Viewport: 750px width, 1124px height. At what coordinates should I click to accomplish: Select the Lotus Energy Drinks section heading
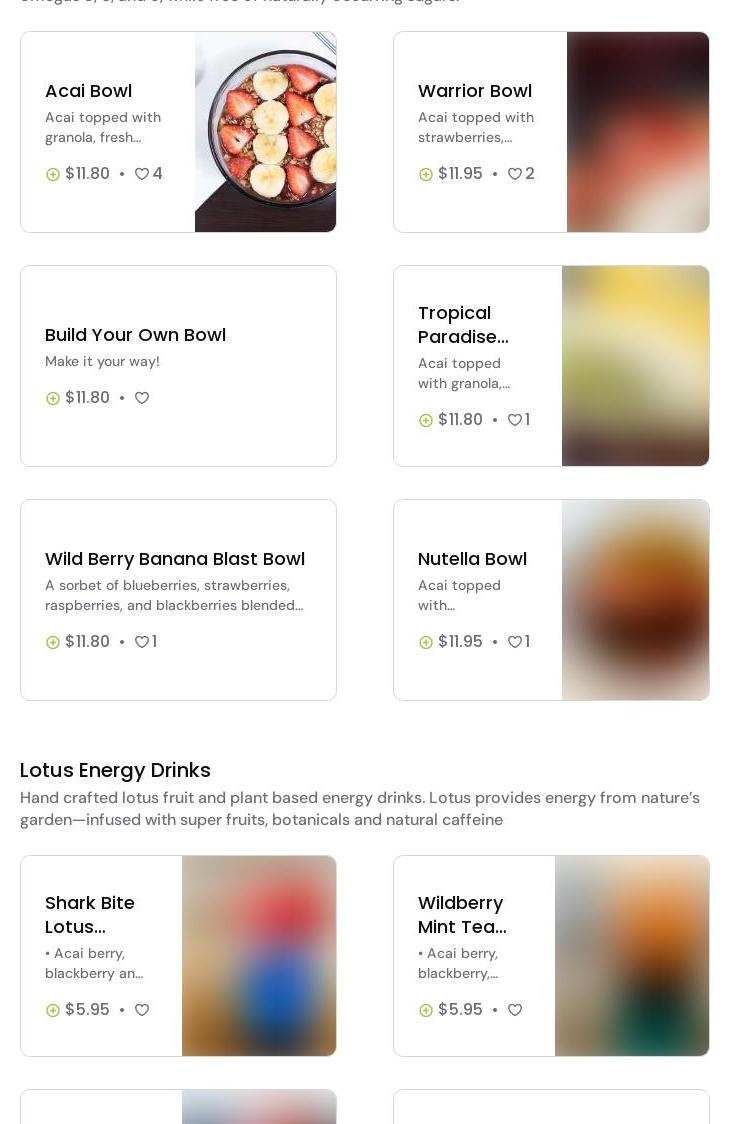pyautogui.click(x=115, y=770)
